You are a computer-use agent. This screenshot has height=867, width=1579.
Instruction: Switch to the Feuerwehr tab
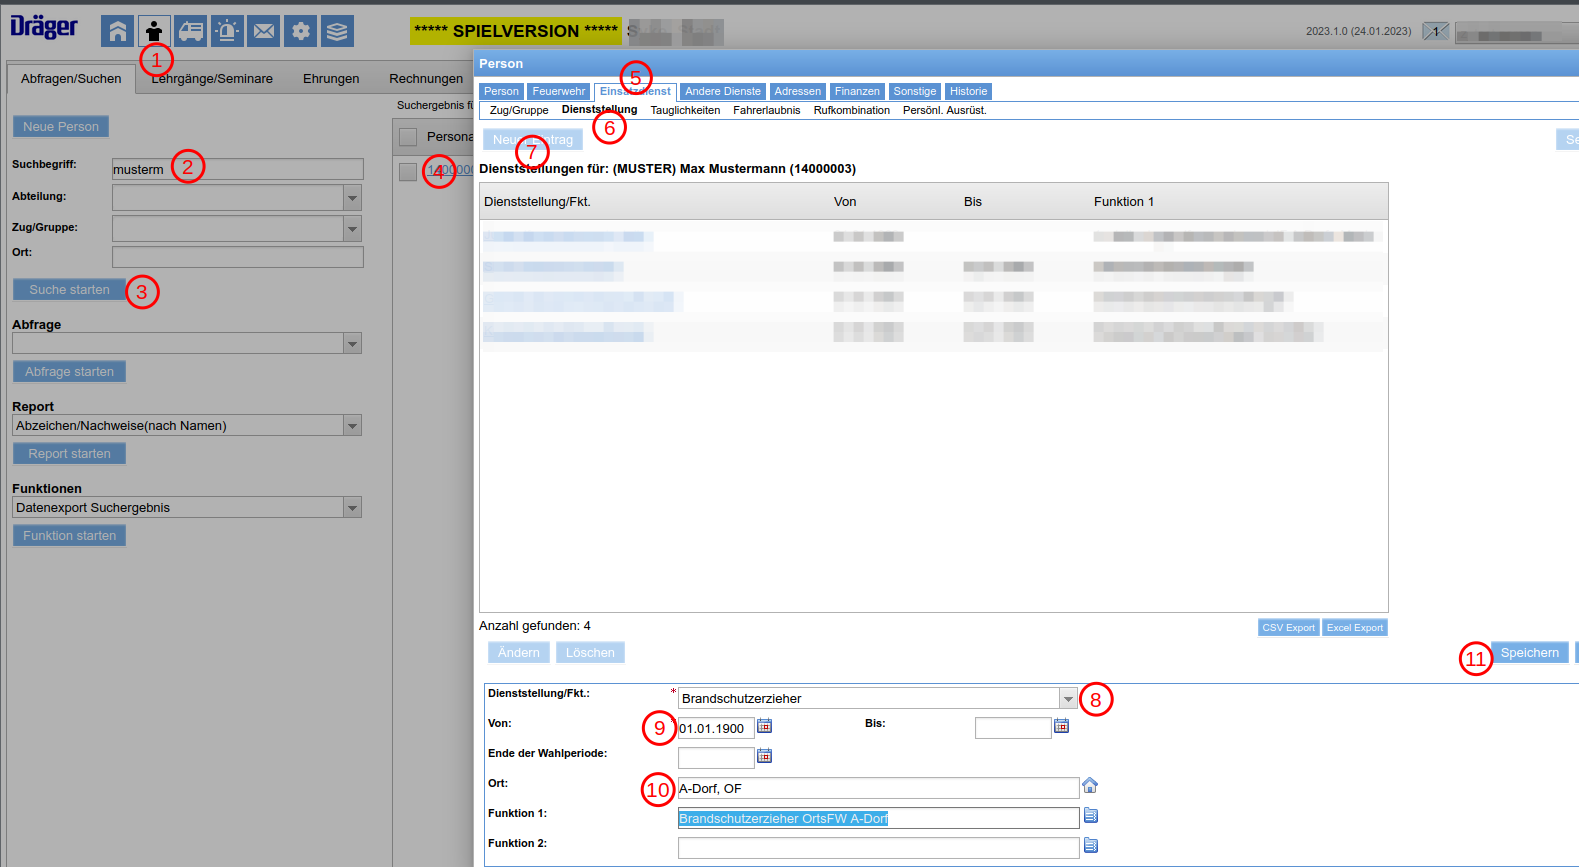click(x=558, y=91)
